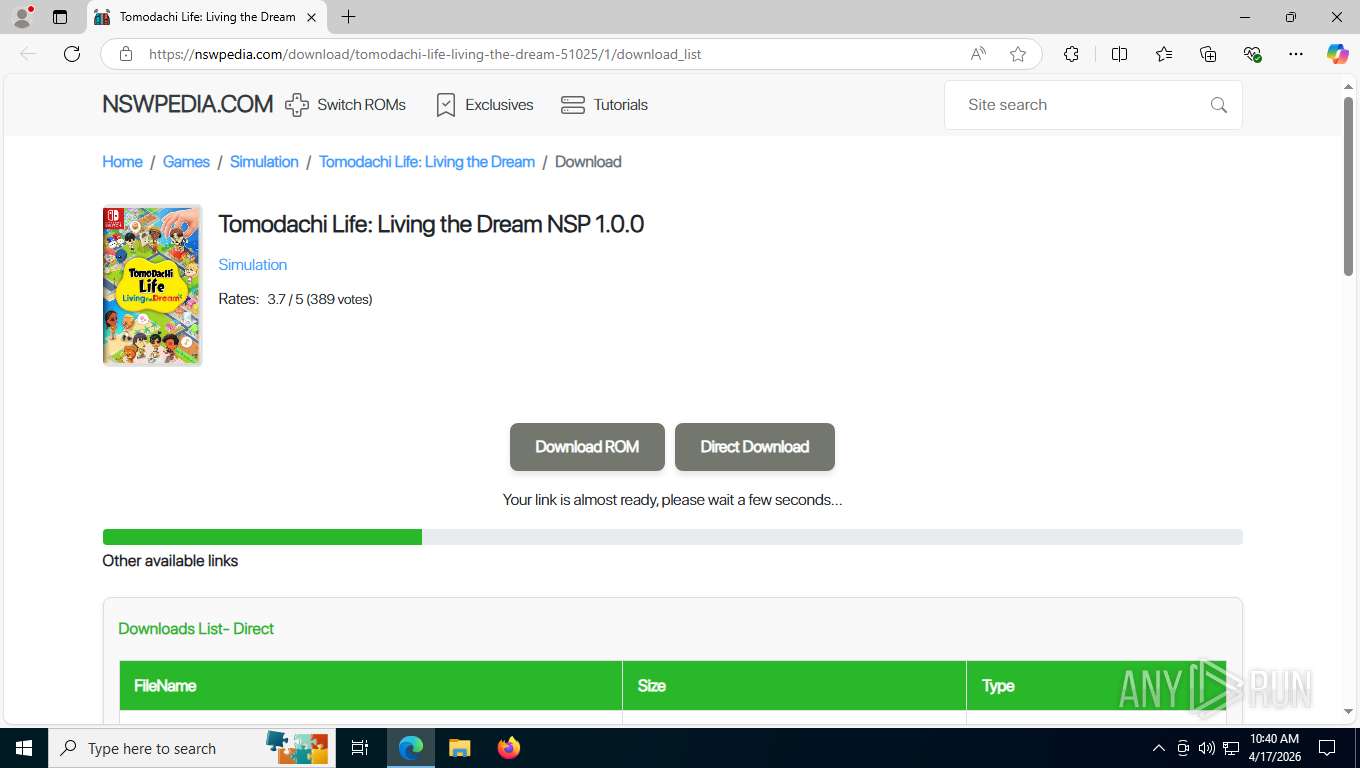1360x768 pixels.
Task: Open the Windows Start menu
Action: point(23,748)
